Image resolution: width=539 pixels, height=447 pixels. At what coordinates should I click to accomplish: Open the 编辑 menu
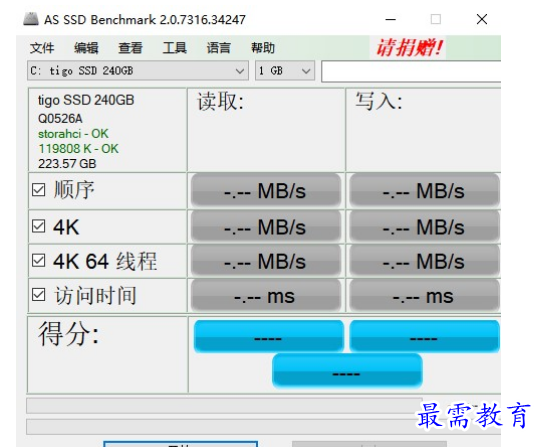[86, 48]
